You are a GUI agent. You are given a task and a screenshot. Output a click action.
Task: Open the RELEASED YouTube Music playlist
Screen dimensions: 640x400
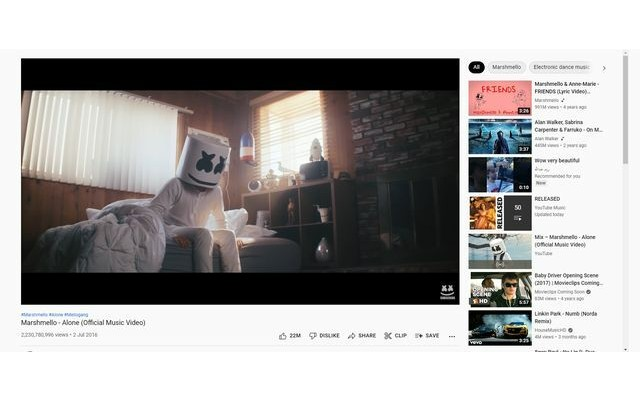click(x=500, y=212)
